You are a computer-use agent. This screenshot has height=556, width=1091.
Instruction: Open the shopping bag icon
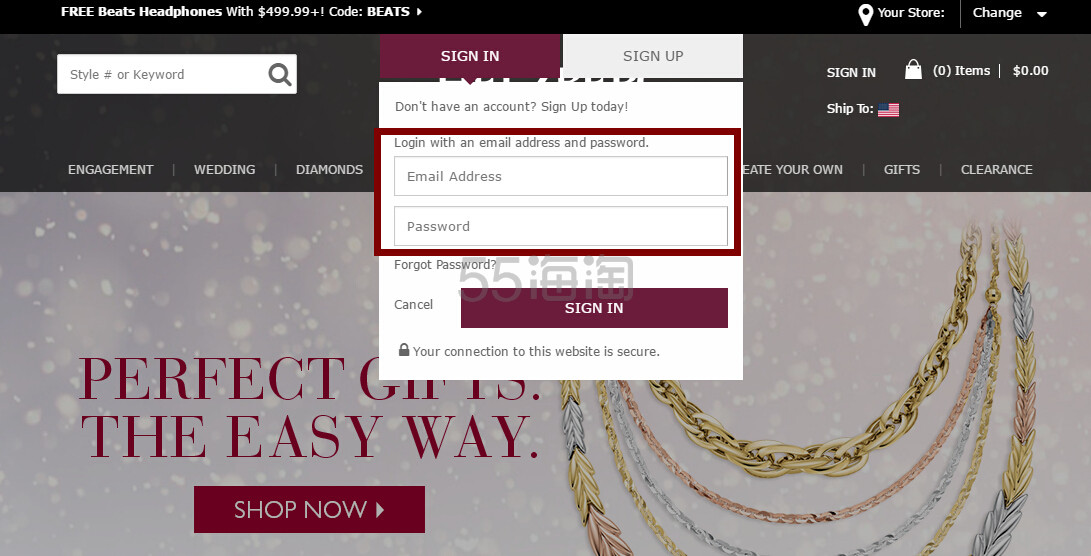914,70
